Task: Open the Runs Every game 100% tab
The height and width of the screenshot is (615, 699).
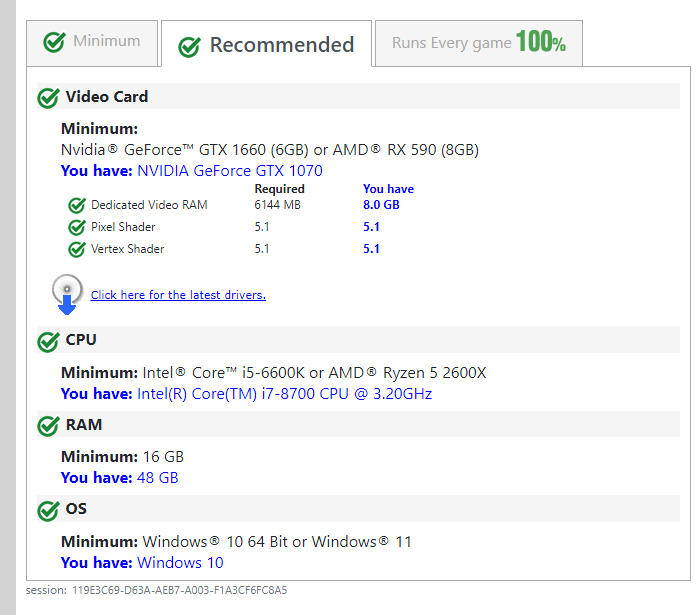Action: [x=478, y=43]
